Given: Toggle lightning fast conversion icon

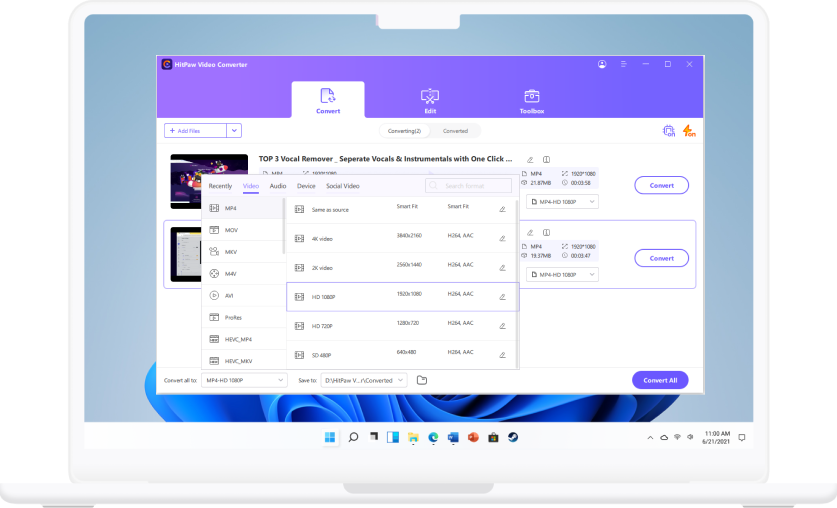Looking at the screenshot, I should tap(689, 131).
